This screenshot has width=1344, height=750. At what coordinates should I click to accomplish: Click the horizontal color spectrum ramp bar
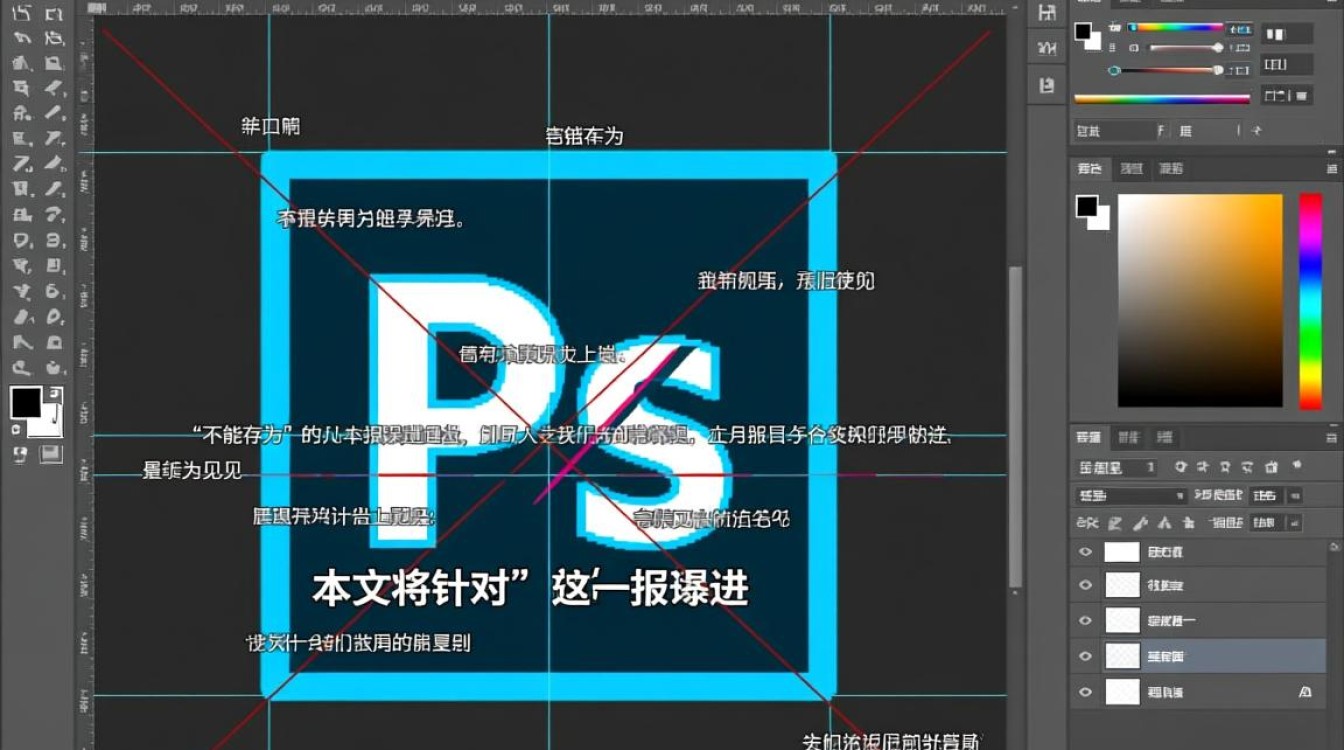(1162, 99)
